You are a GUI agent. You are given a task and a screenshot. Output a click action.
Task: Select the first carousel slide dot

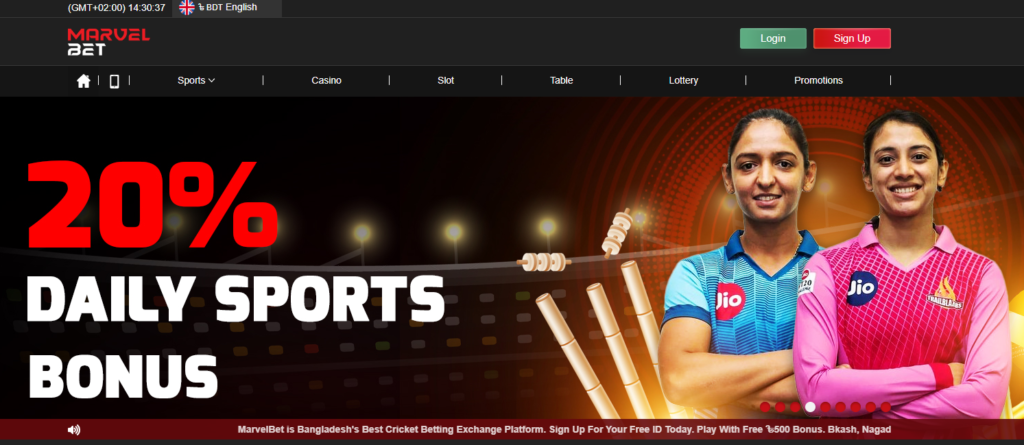point(765,407)
